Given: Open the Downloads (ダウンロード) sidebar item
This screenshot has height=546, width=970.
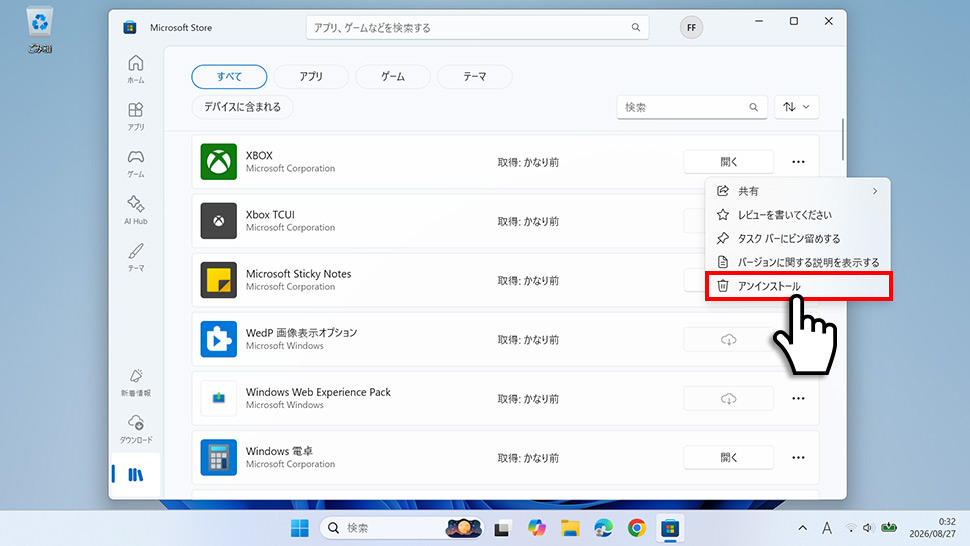Looking at the screenshot, I should [135, 429].
